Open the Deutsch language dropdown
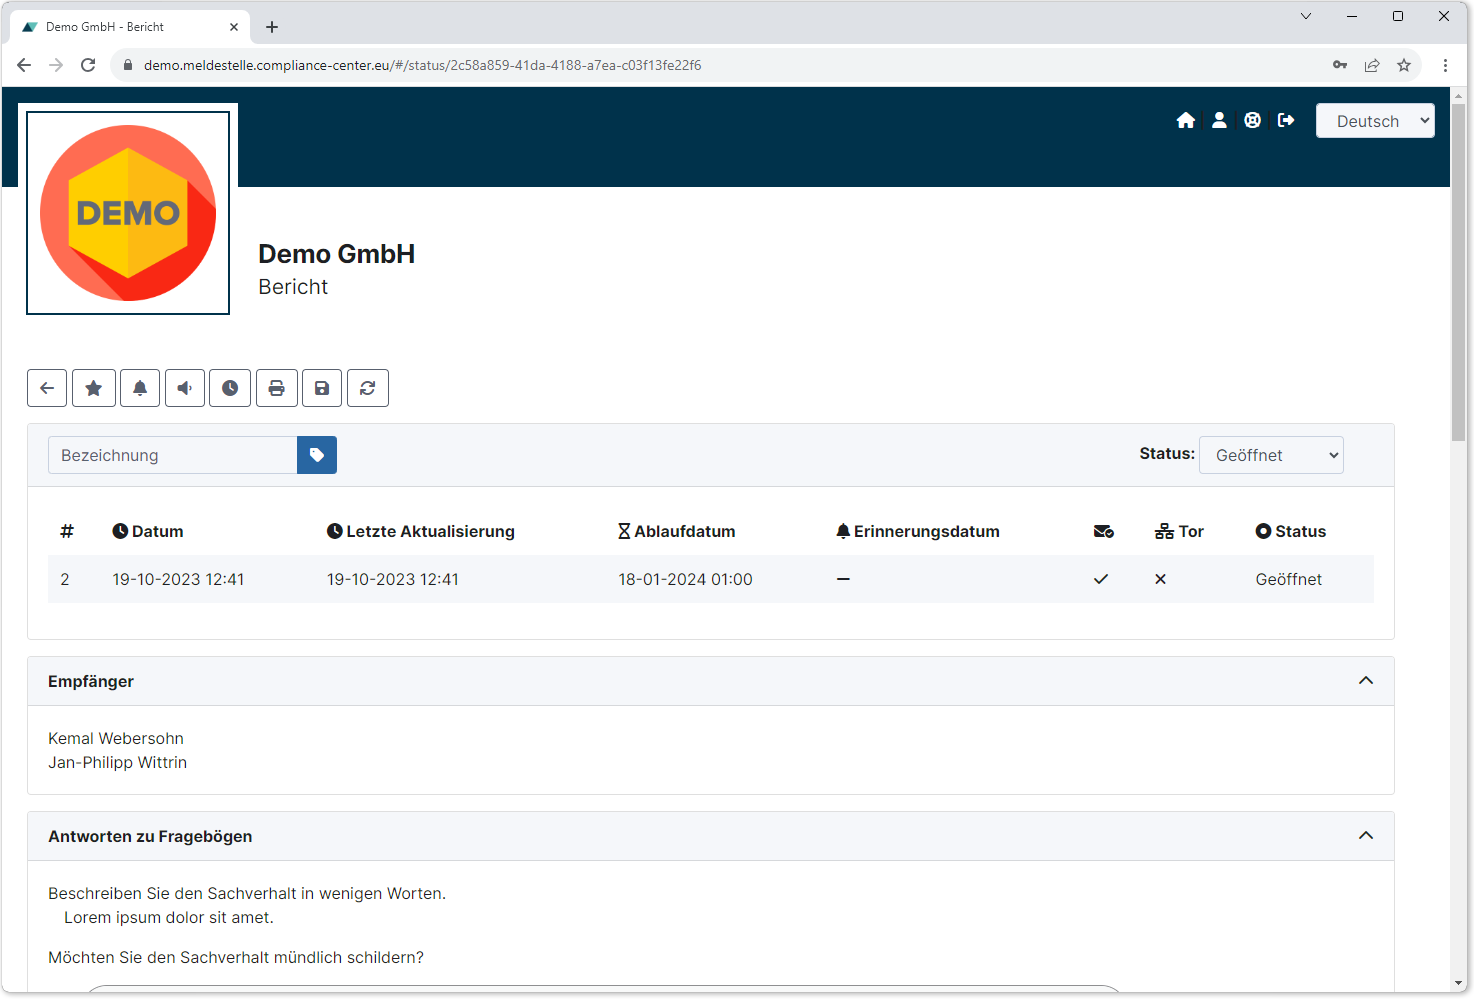1474x1000 pixels. [1374, 121]
